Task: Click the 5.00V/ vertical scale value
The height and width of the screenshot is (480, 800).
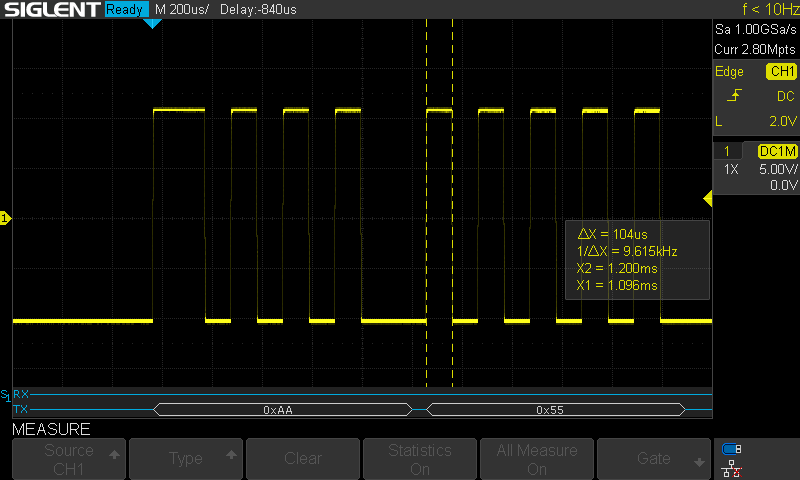Action: [778, 169]
